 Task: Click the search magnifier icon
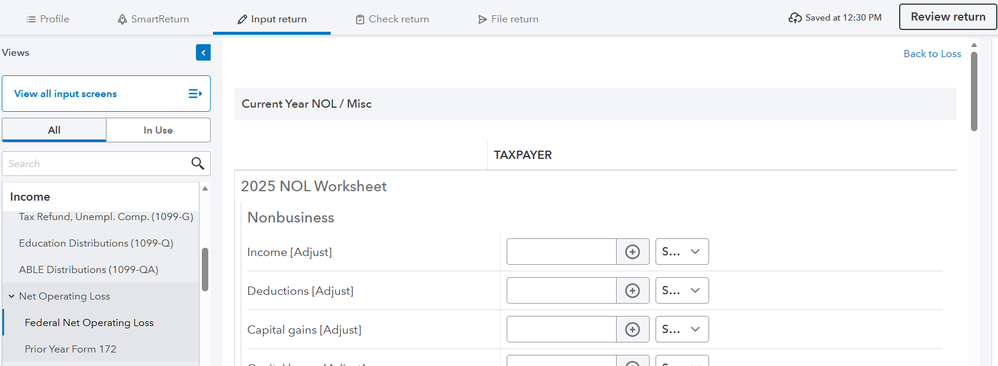coord(198,164)
